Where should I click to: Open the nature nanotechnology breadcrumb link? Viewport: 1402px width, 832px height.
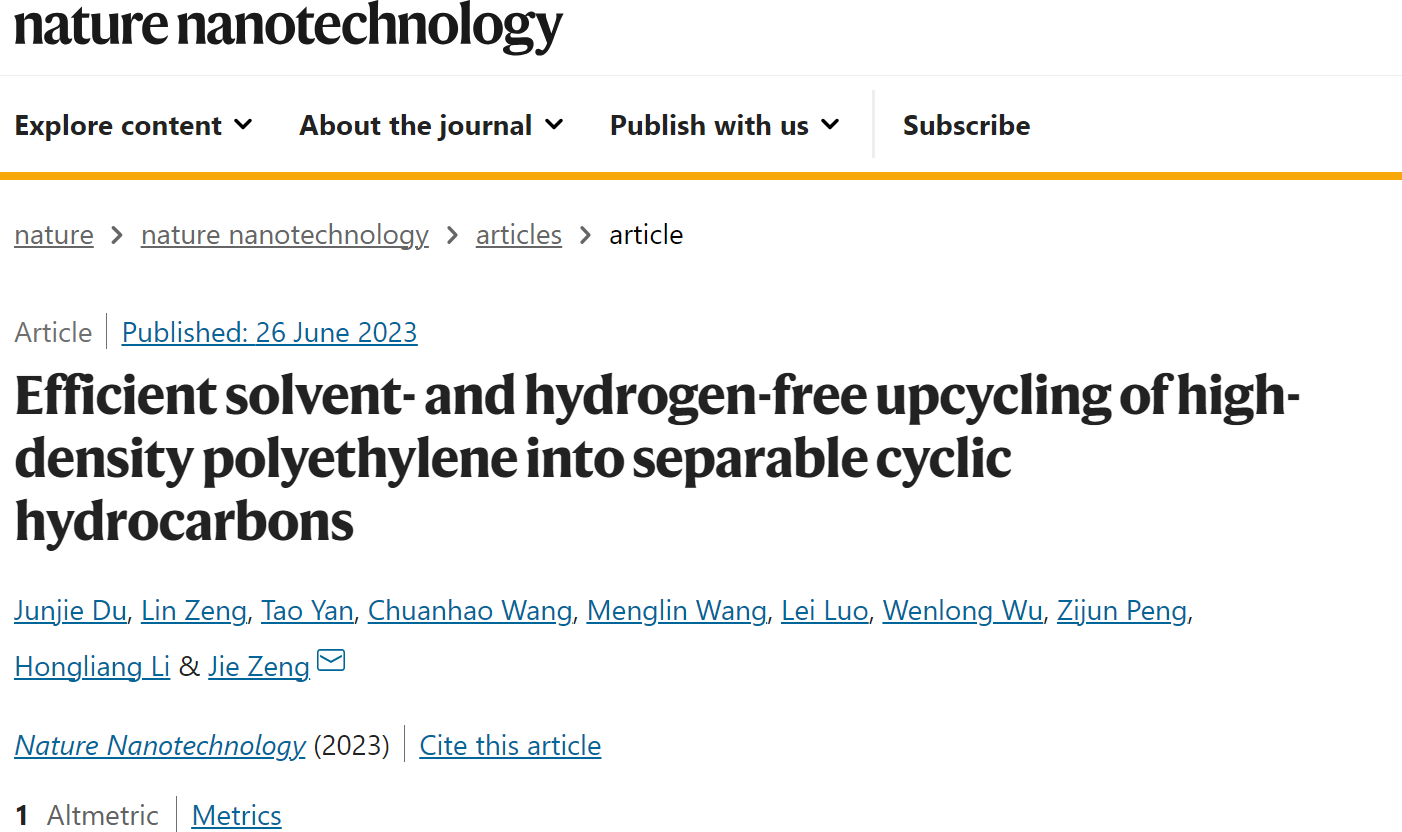[x=285, y=235]
